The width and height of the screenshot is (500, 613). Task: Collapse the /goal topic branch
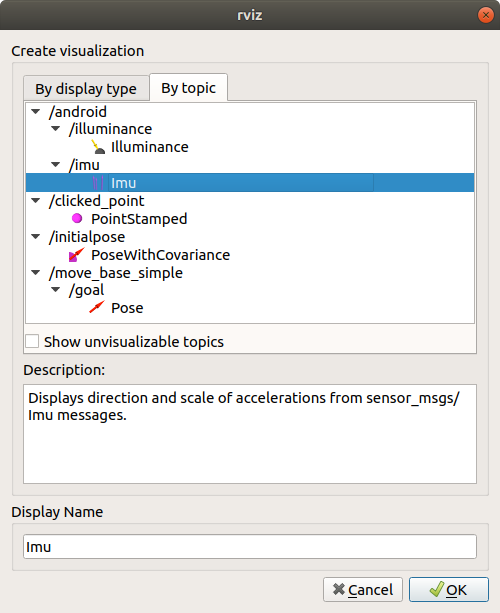[56, 290]
